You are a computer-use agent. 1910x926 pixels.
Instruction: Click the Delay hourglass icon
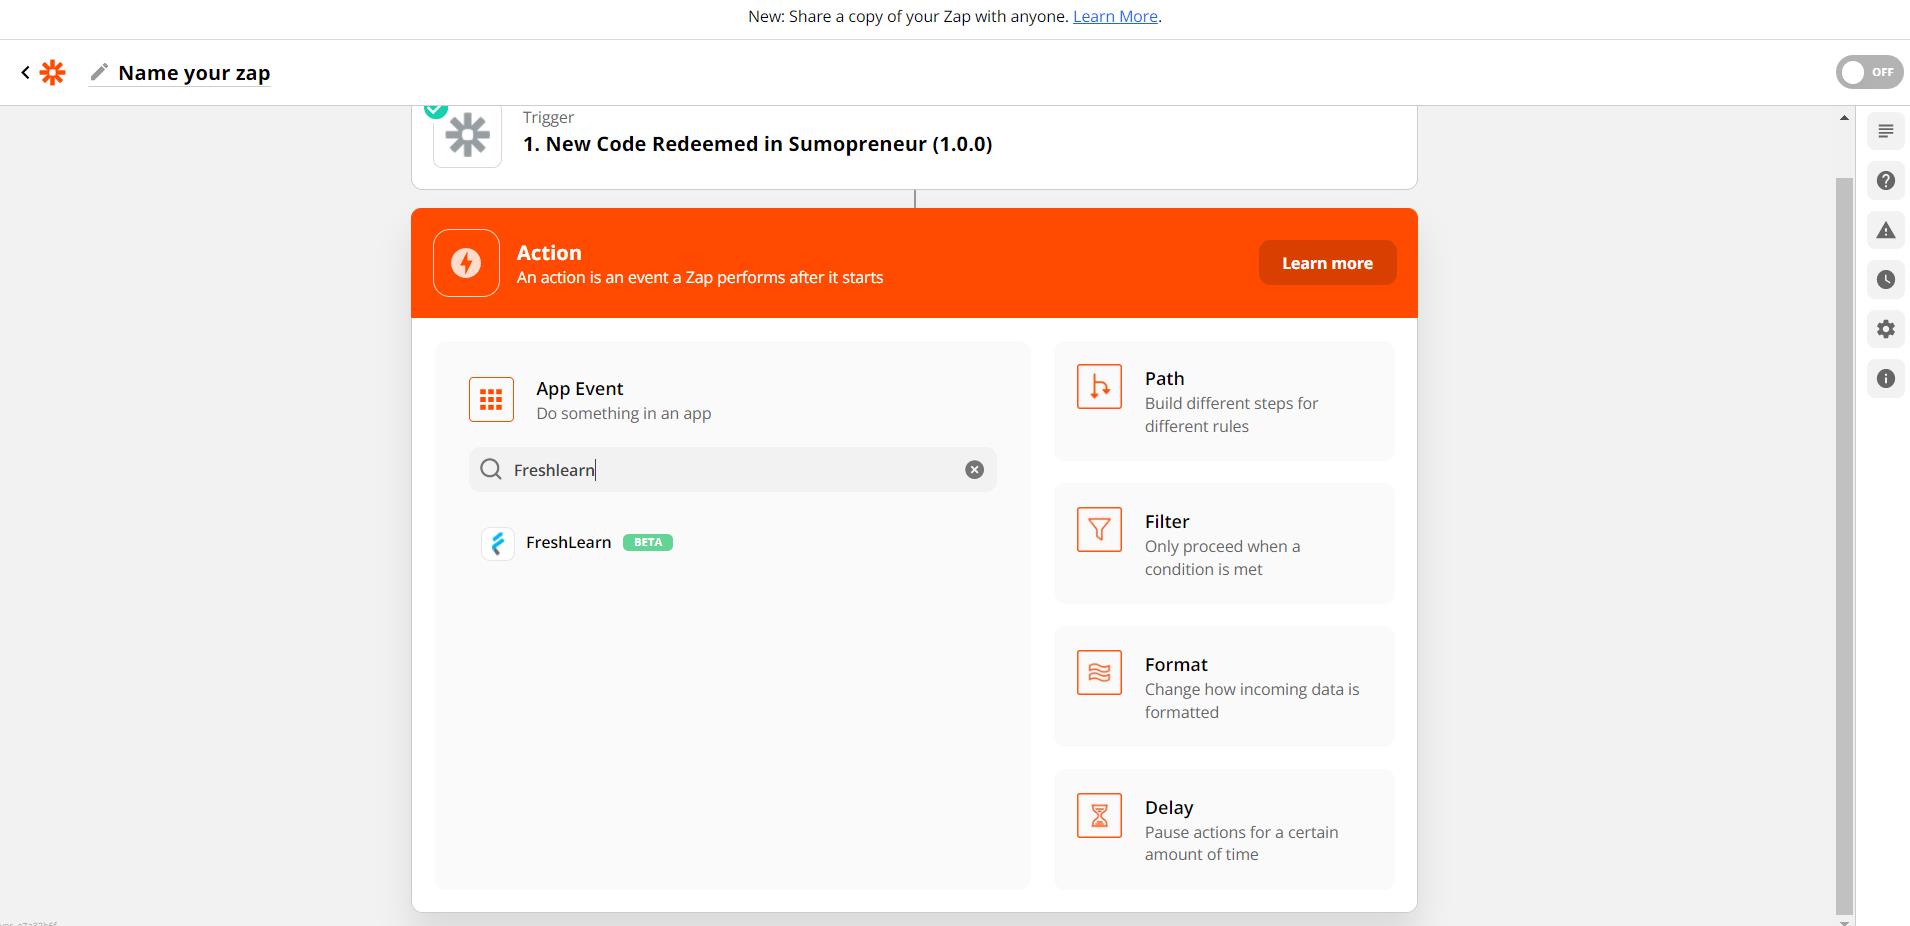1099,816
